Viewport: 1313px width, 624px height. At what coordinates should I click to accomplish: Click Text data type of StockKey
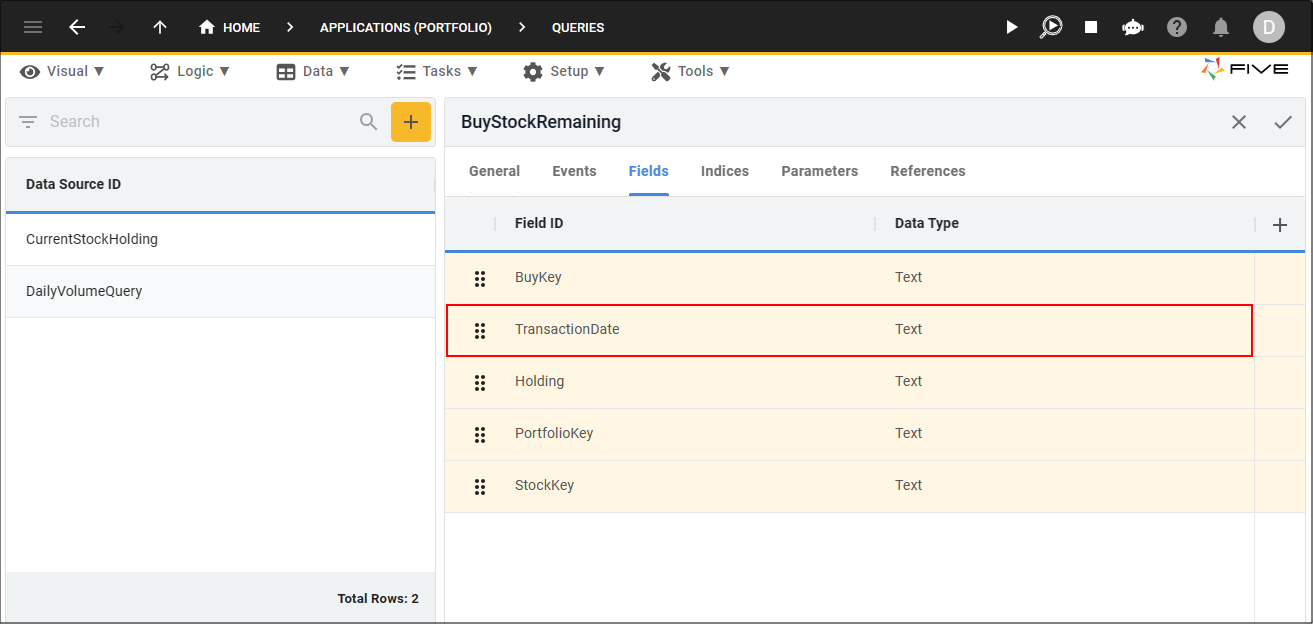(x=908, y=485)
